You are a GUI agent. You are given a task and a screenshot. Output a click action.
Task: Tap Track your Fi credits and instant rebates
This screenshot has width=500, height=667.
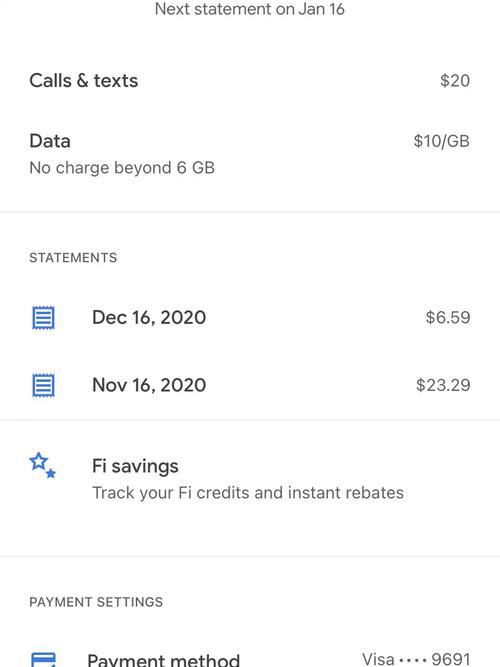[248, 493]
